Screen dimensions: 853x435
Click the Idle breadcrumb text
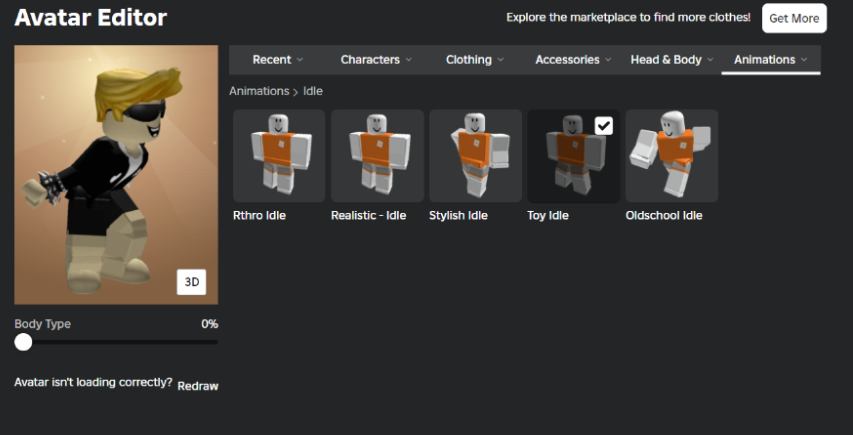(313, 91)
